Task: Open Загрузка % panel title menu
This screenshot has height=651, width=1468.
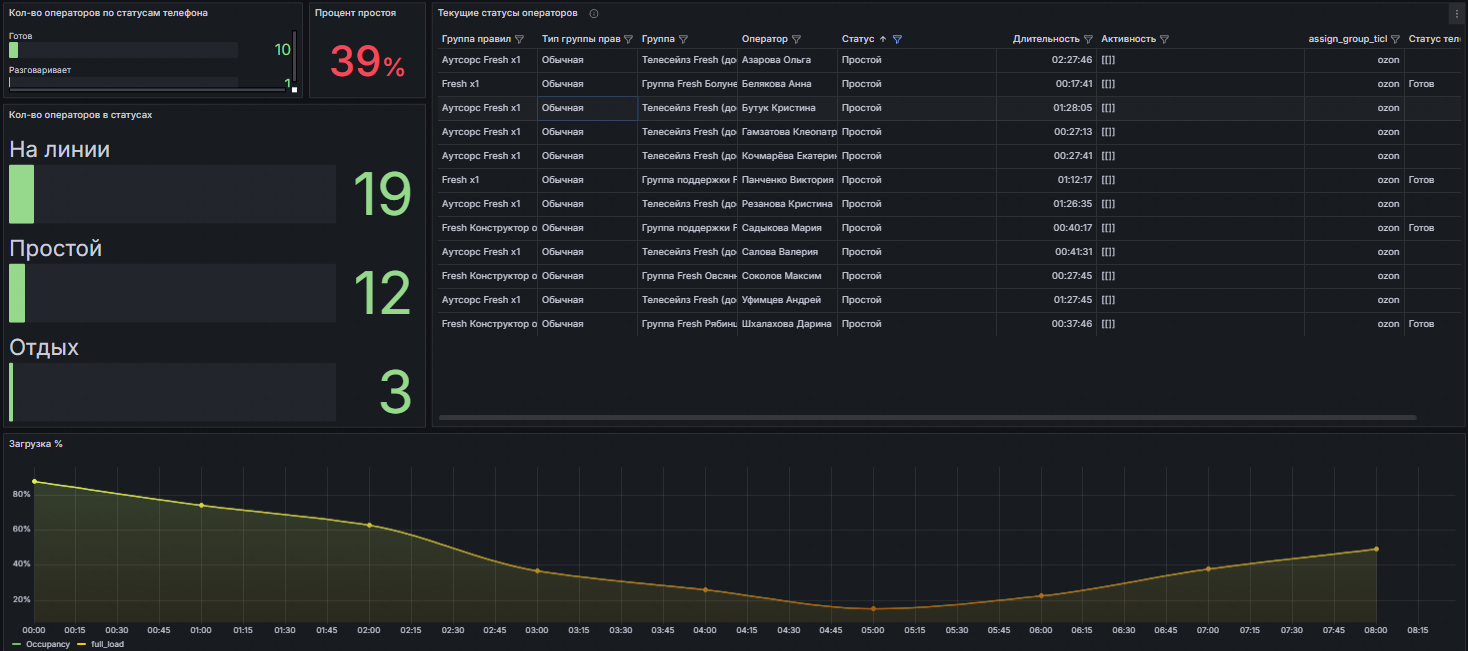Action: click(36, 443)
